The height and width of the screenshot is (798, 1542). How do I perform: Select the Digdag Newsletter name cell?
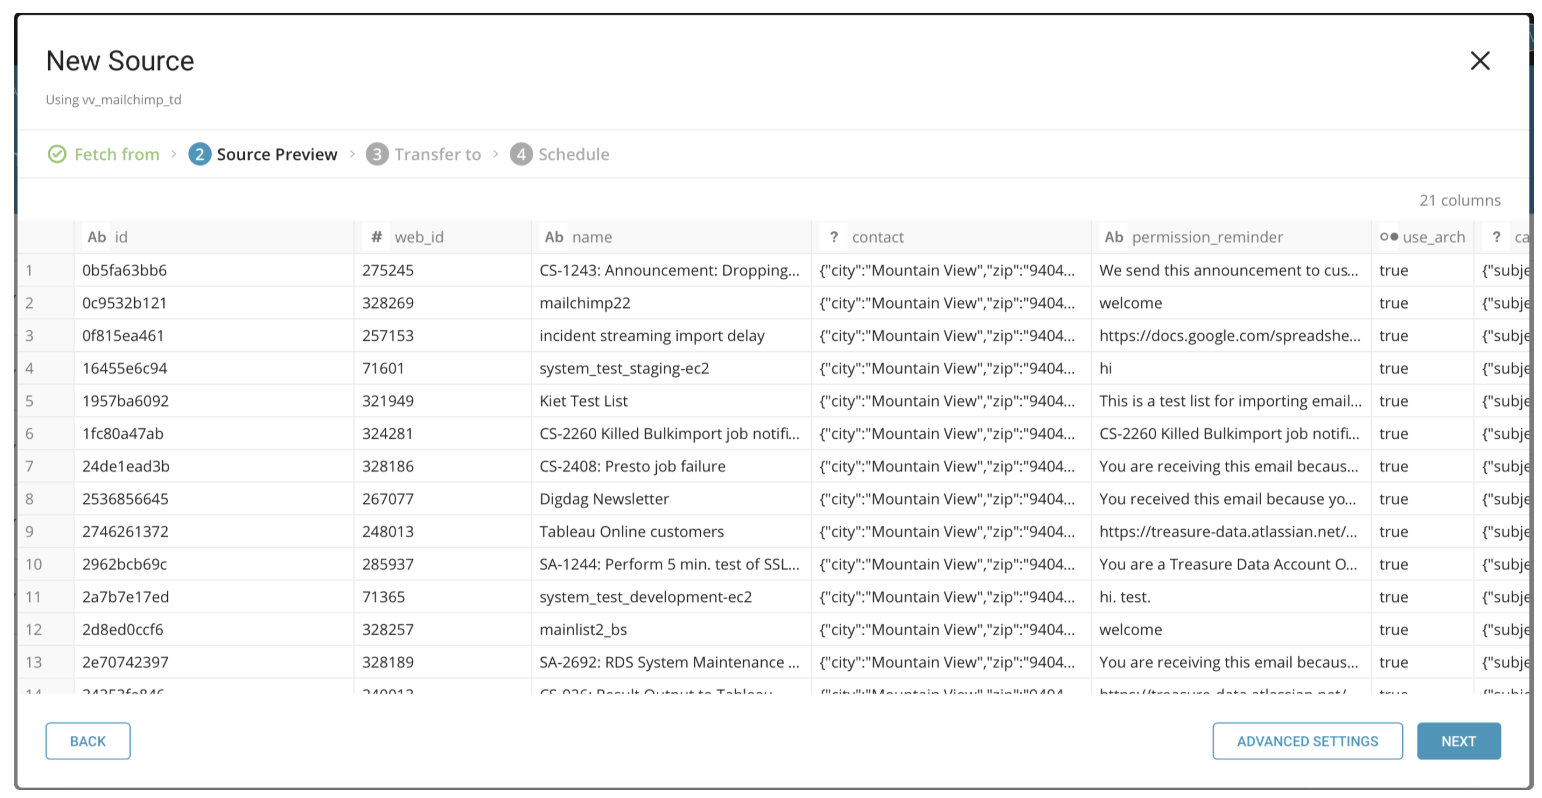coord(604,499)
